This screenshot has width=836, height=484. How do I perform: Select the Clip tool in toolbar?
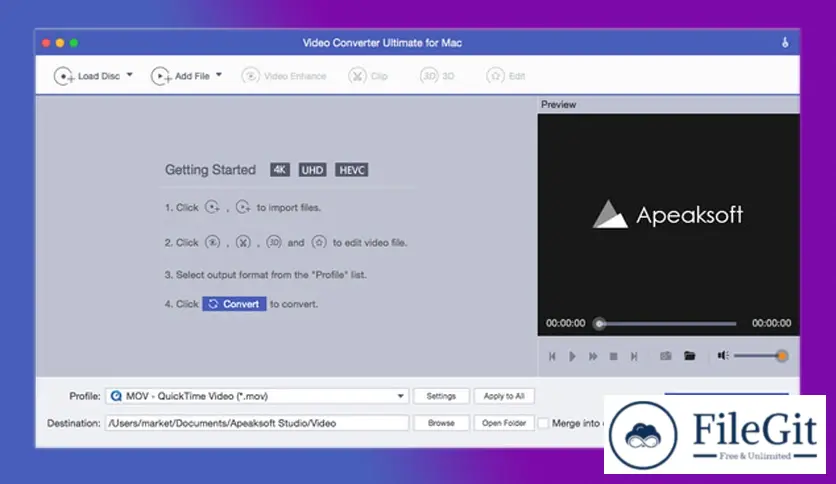coord(368,76)
